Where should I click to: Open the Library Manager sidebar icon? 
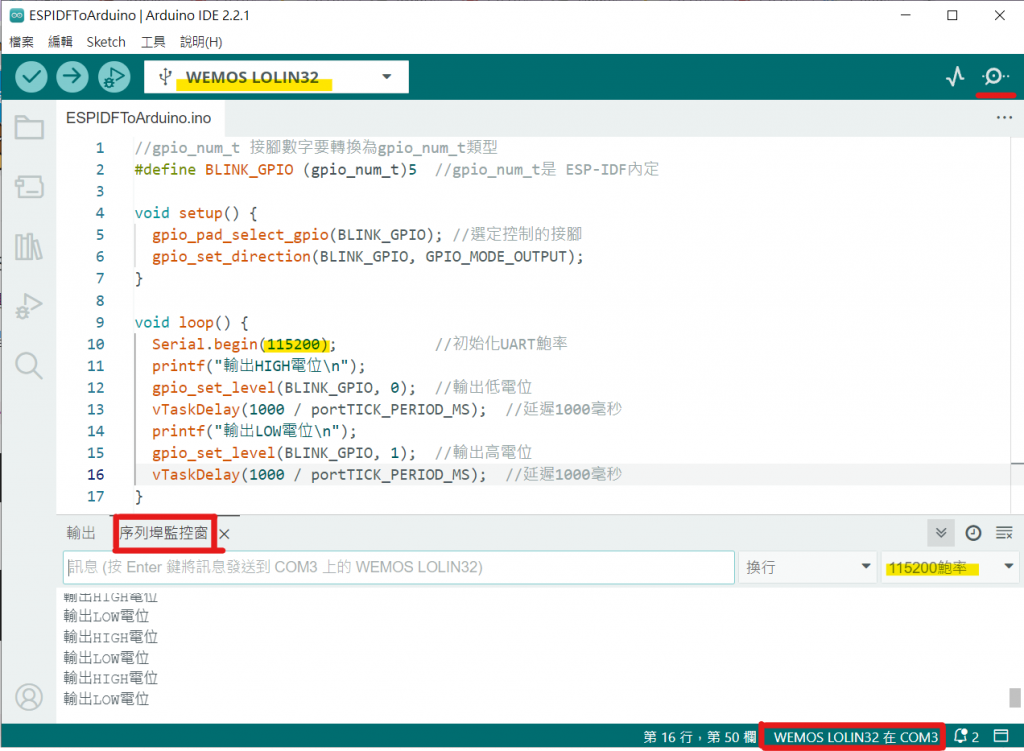click(x=29, y=247)
